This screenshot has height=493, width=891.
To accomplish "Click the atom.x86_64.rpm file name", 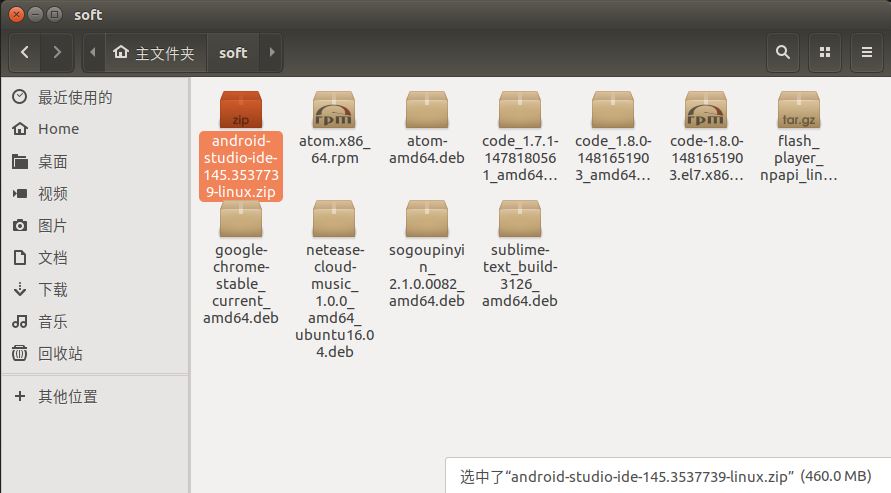I will [334, 149].
